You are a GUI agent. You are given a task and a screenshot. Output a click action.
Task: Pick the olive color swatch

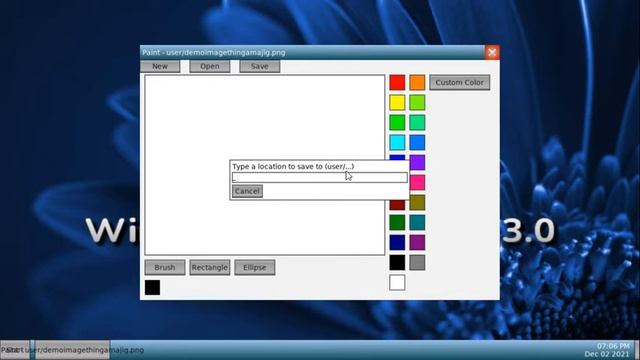417,202
